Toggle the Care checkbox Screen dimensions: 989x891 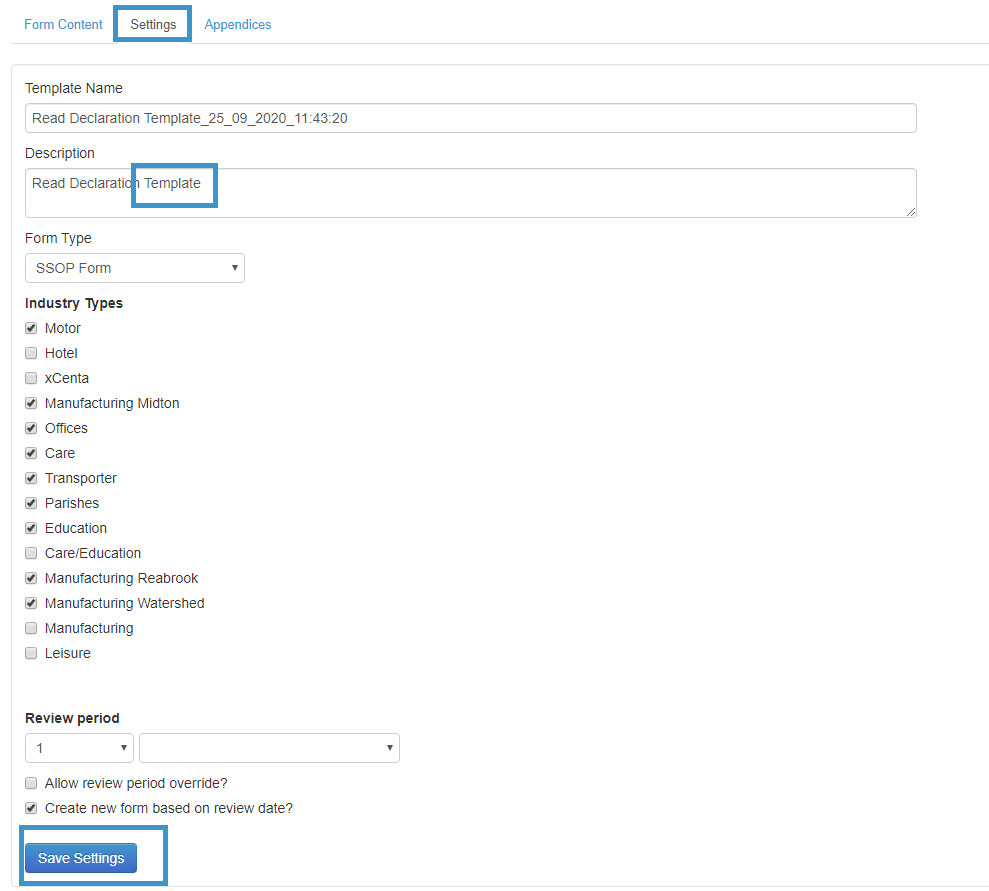click(31, 453)
